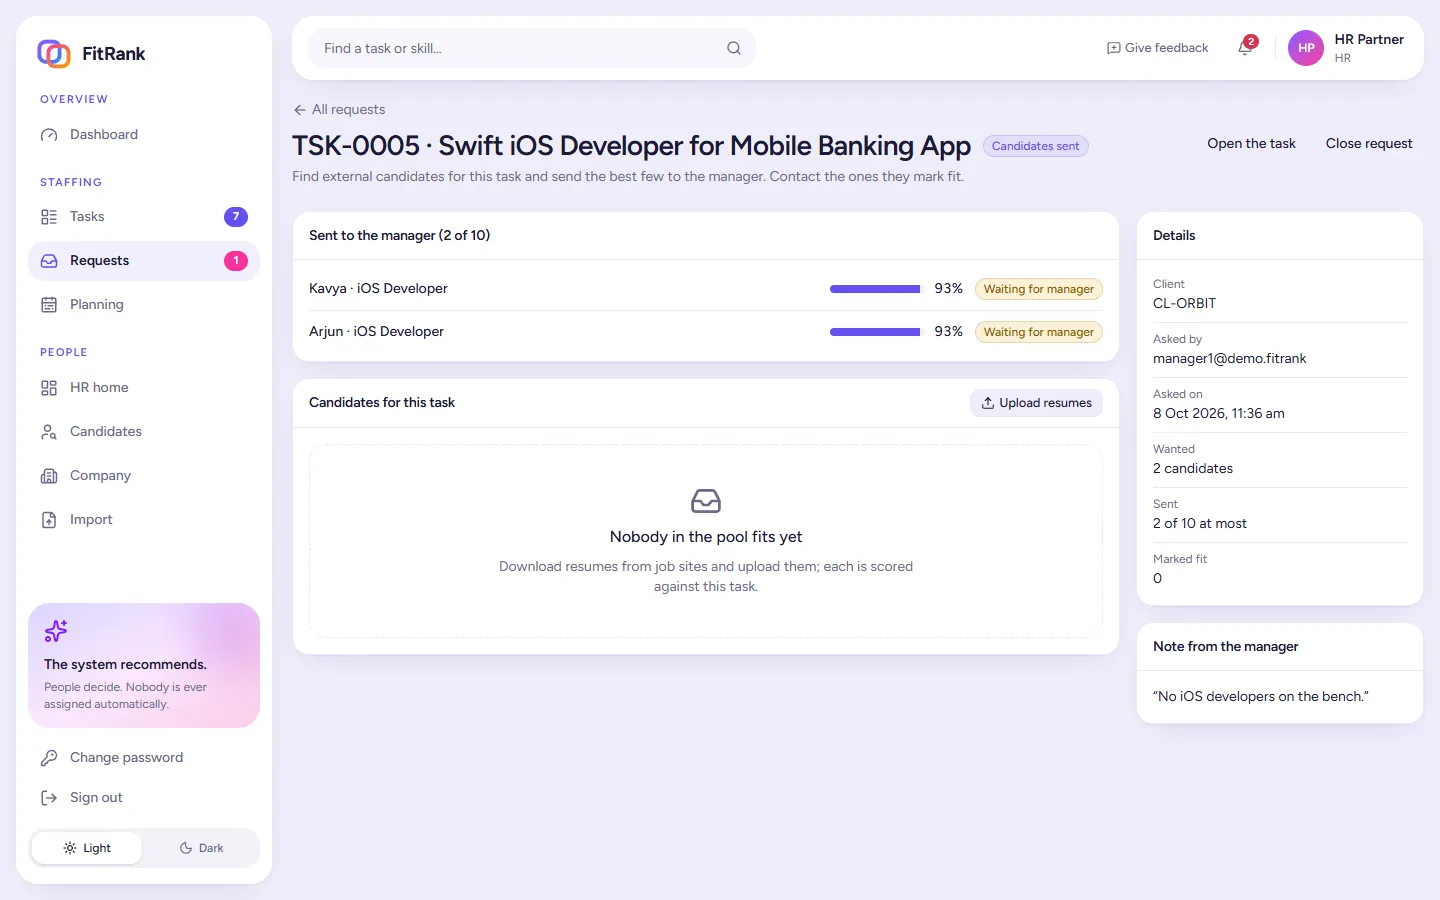Click the Requests count badge 1
Image resolution: width=1440 pixels, height=900 pixels.
point(236,261)
